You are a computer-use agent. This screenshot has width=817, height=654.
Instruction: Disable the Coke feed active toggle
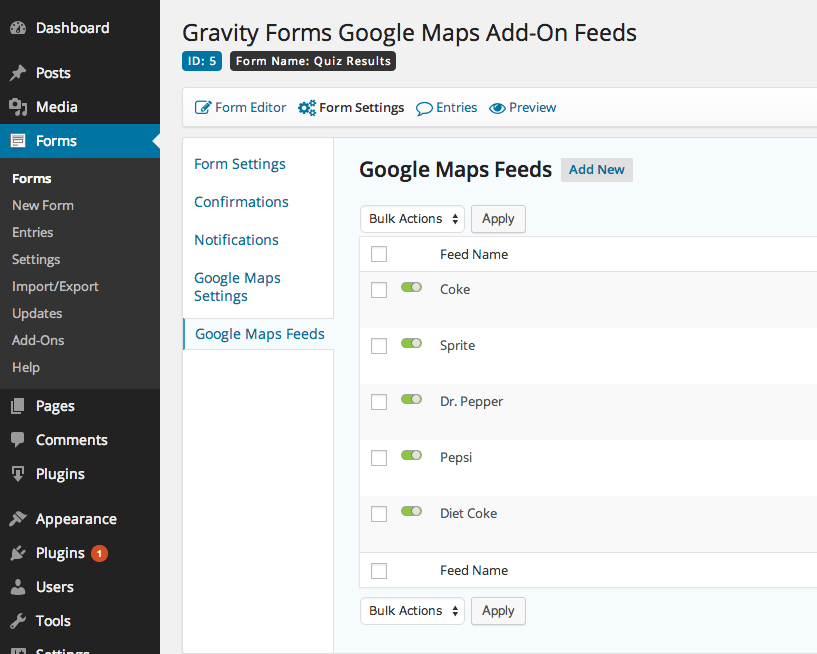(x=411, y=287)
